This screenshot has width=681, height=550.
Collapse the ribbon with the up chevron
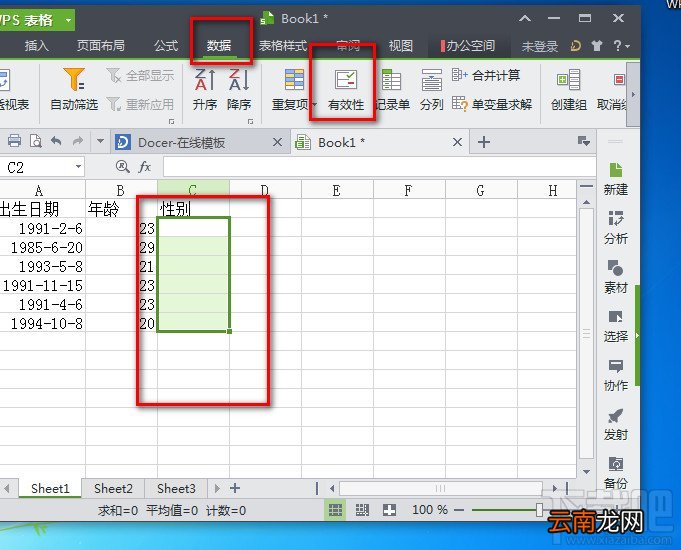pos(525,18)
